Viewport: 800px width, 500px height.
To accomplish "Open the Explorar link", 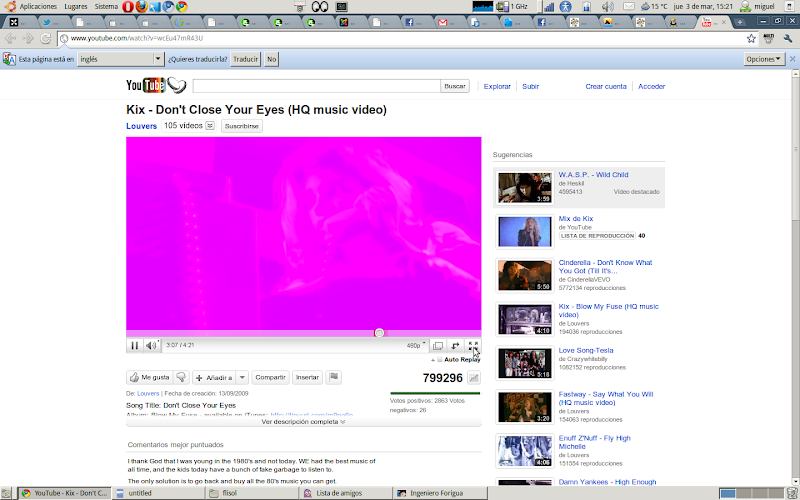I will (497, 87).
